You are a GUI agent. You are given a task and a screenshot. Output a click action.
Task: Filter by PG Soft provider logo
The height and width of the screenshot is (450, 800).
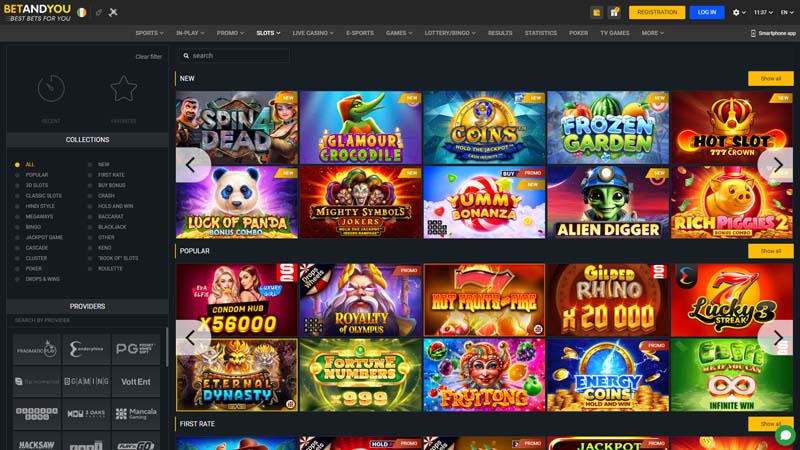coord(136,349)
